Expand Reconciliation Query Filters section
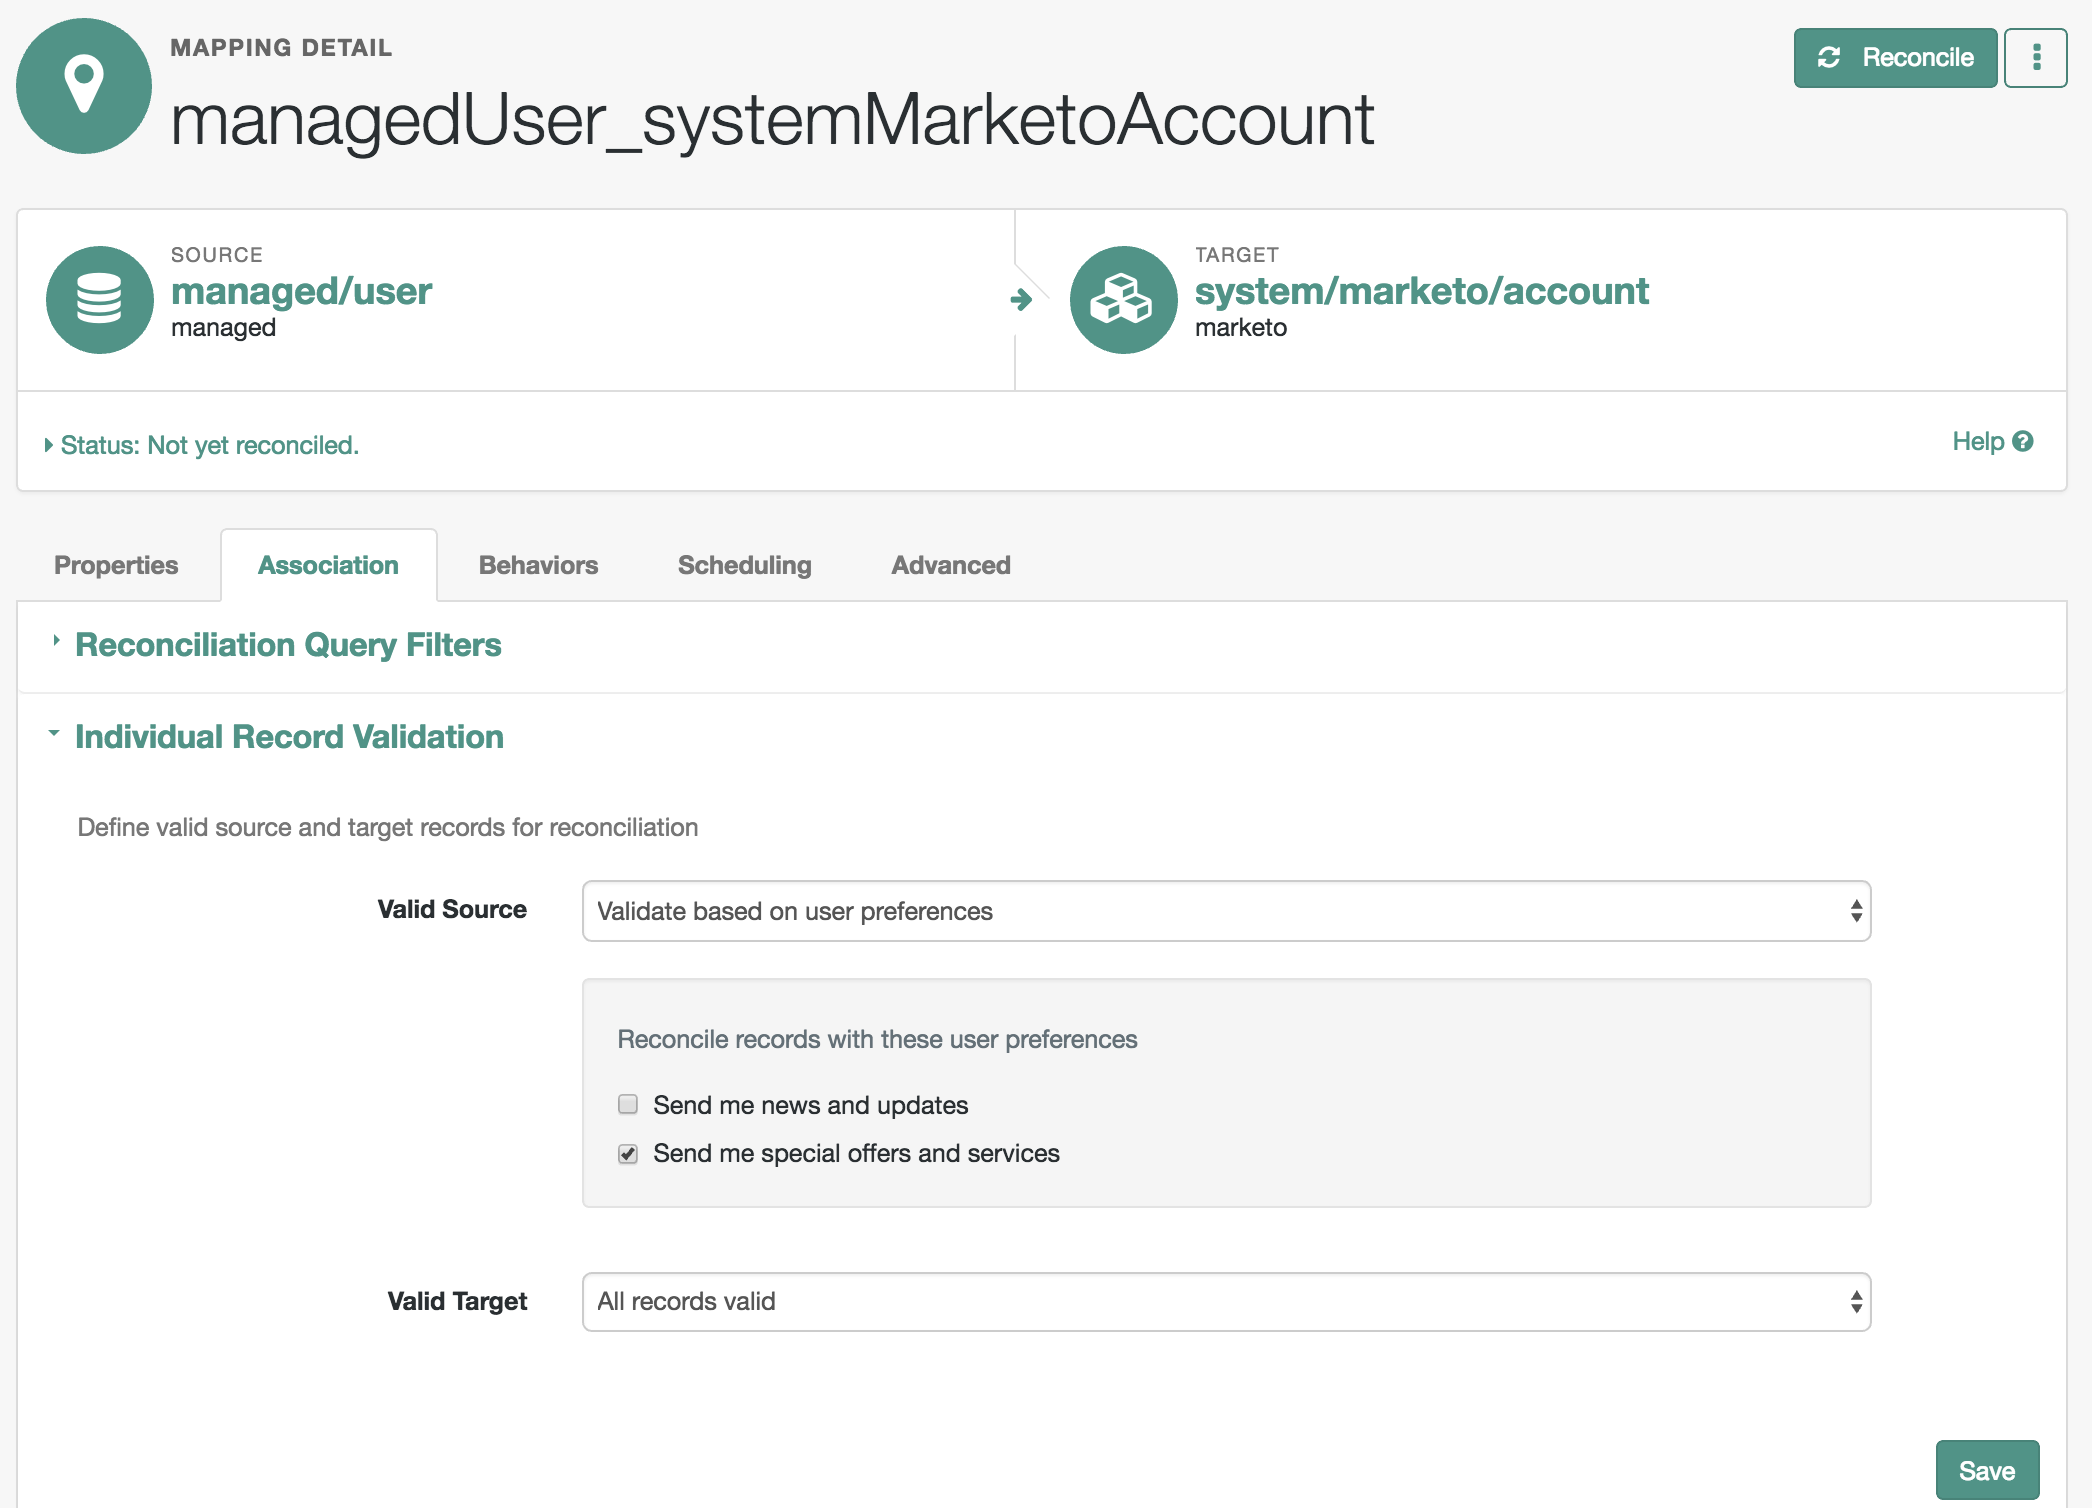 pos(277,645)
